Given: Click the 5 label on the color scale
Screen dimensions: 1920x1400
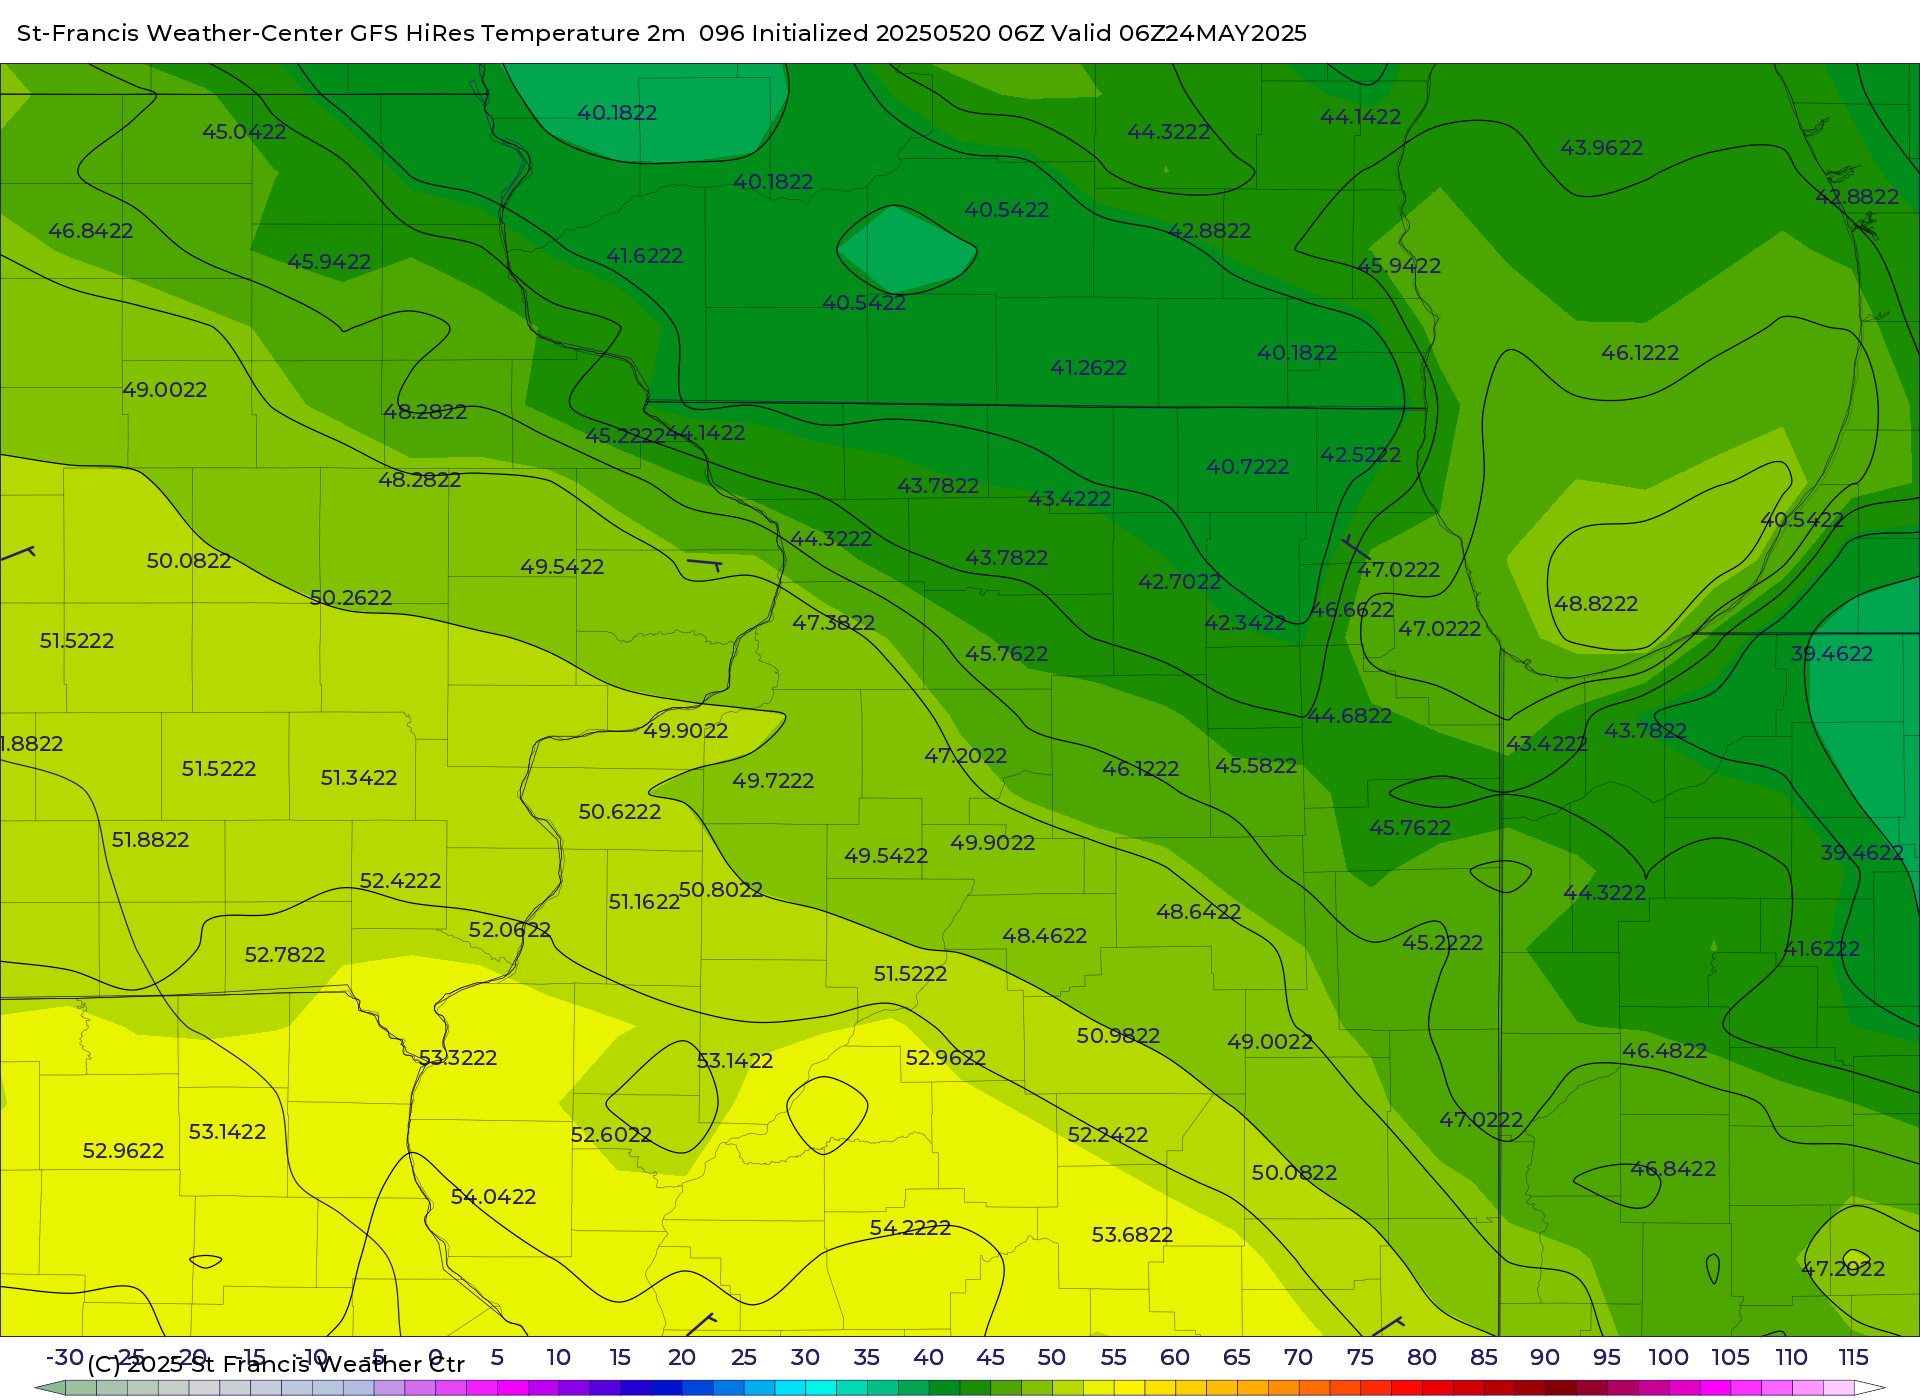Looking at the screenshot, I should 497,1358.
